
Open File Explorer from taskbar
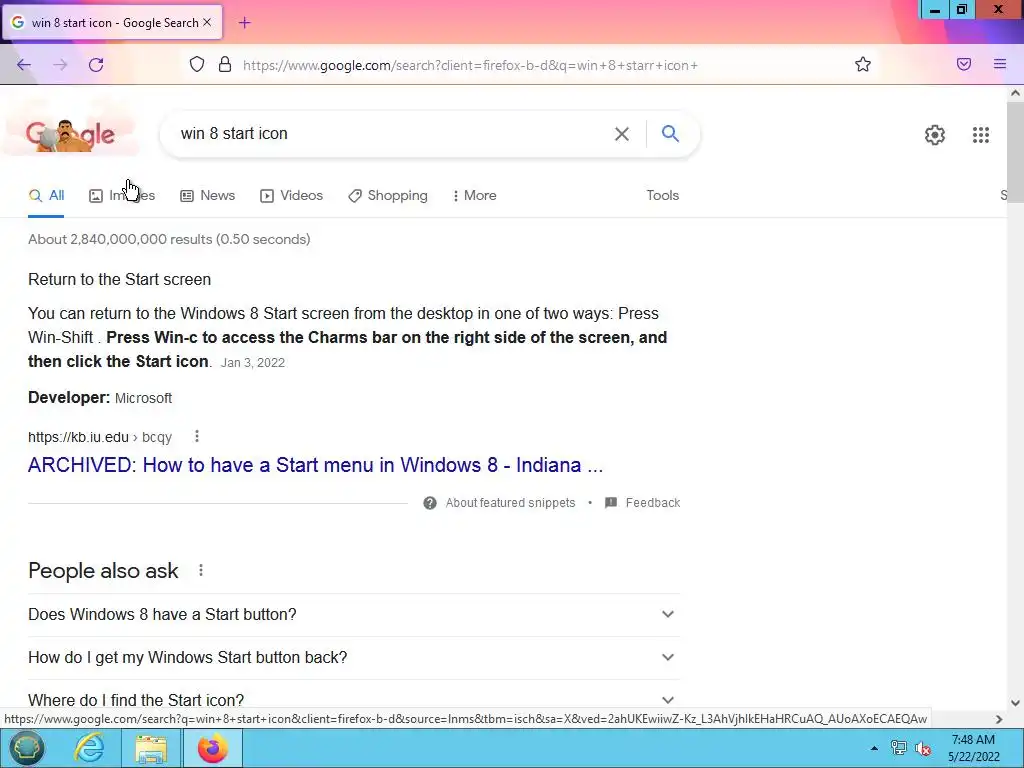point(151,748)
